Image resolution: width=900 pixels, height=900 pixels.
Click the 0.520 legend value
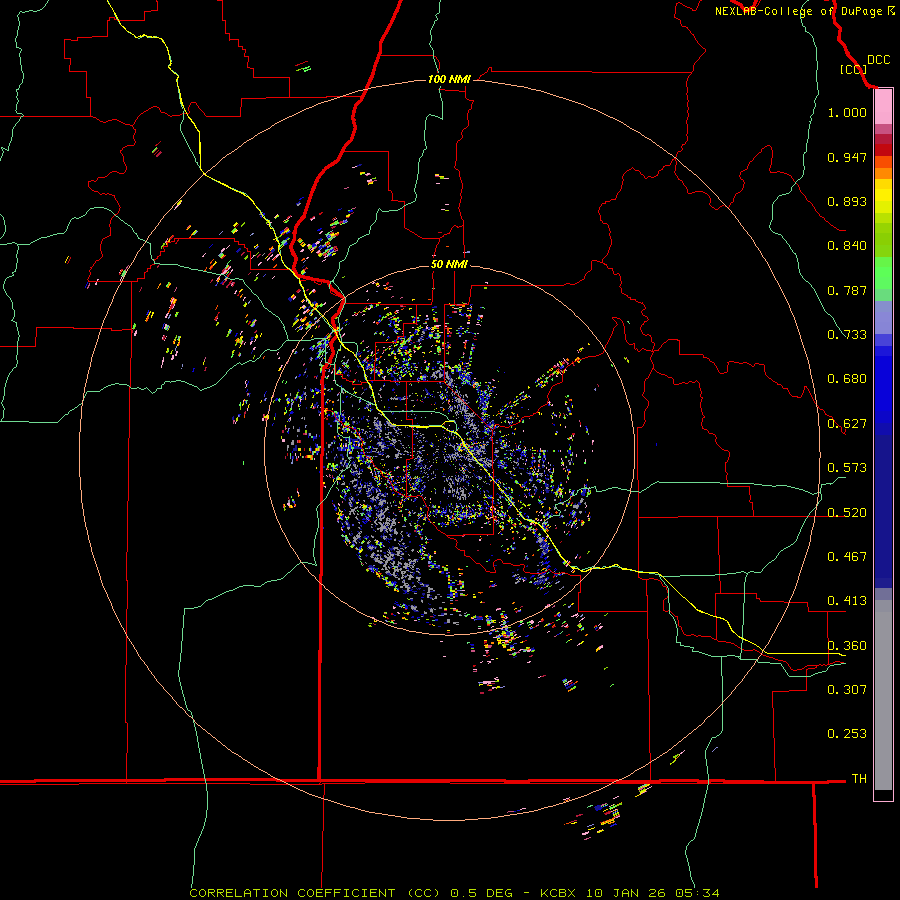click(x=847, y=513)
